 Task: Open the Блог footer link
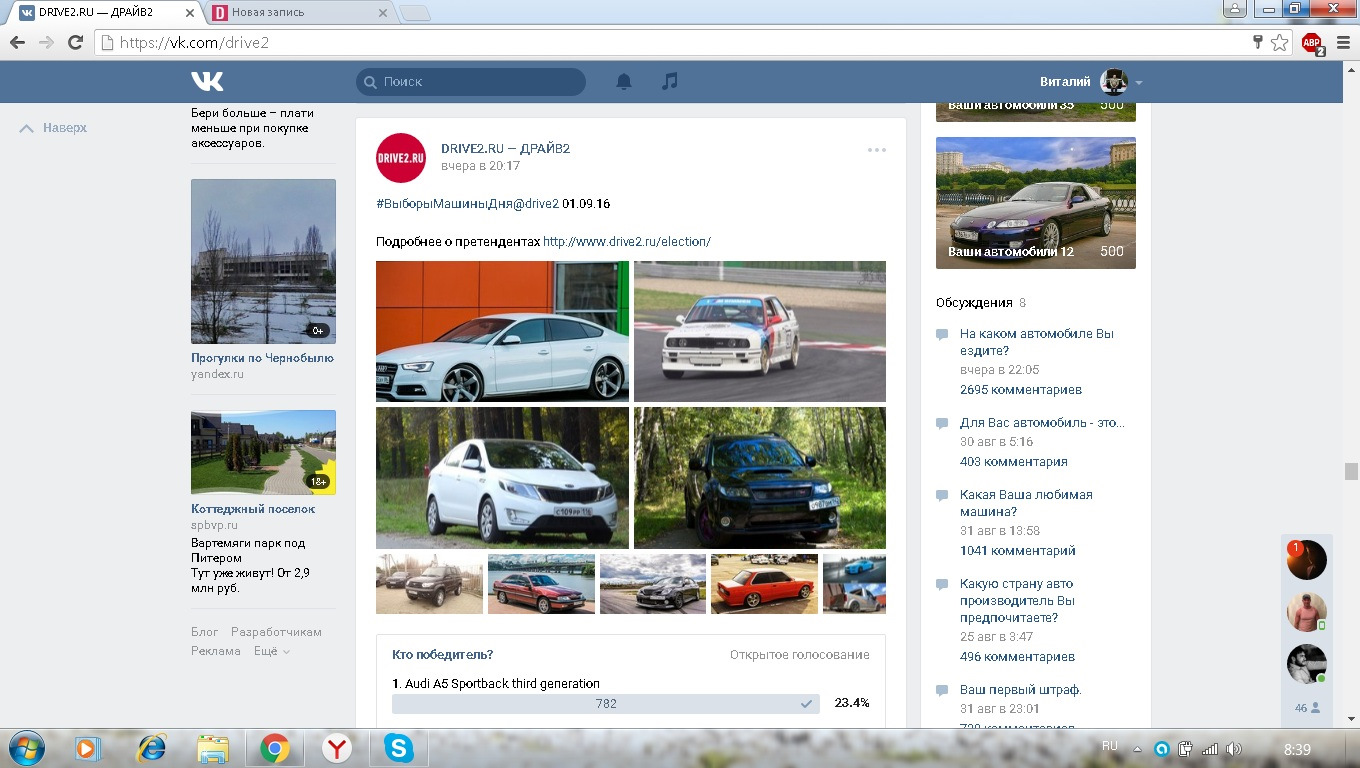[204, 632]
